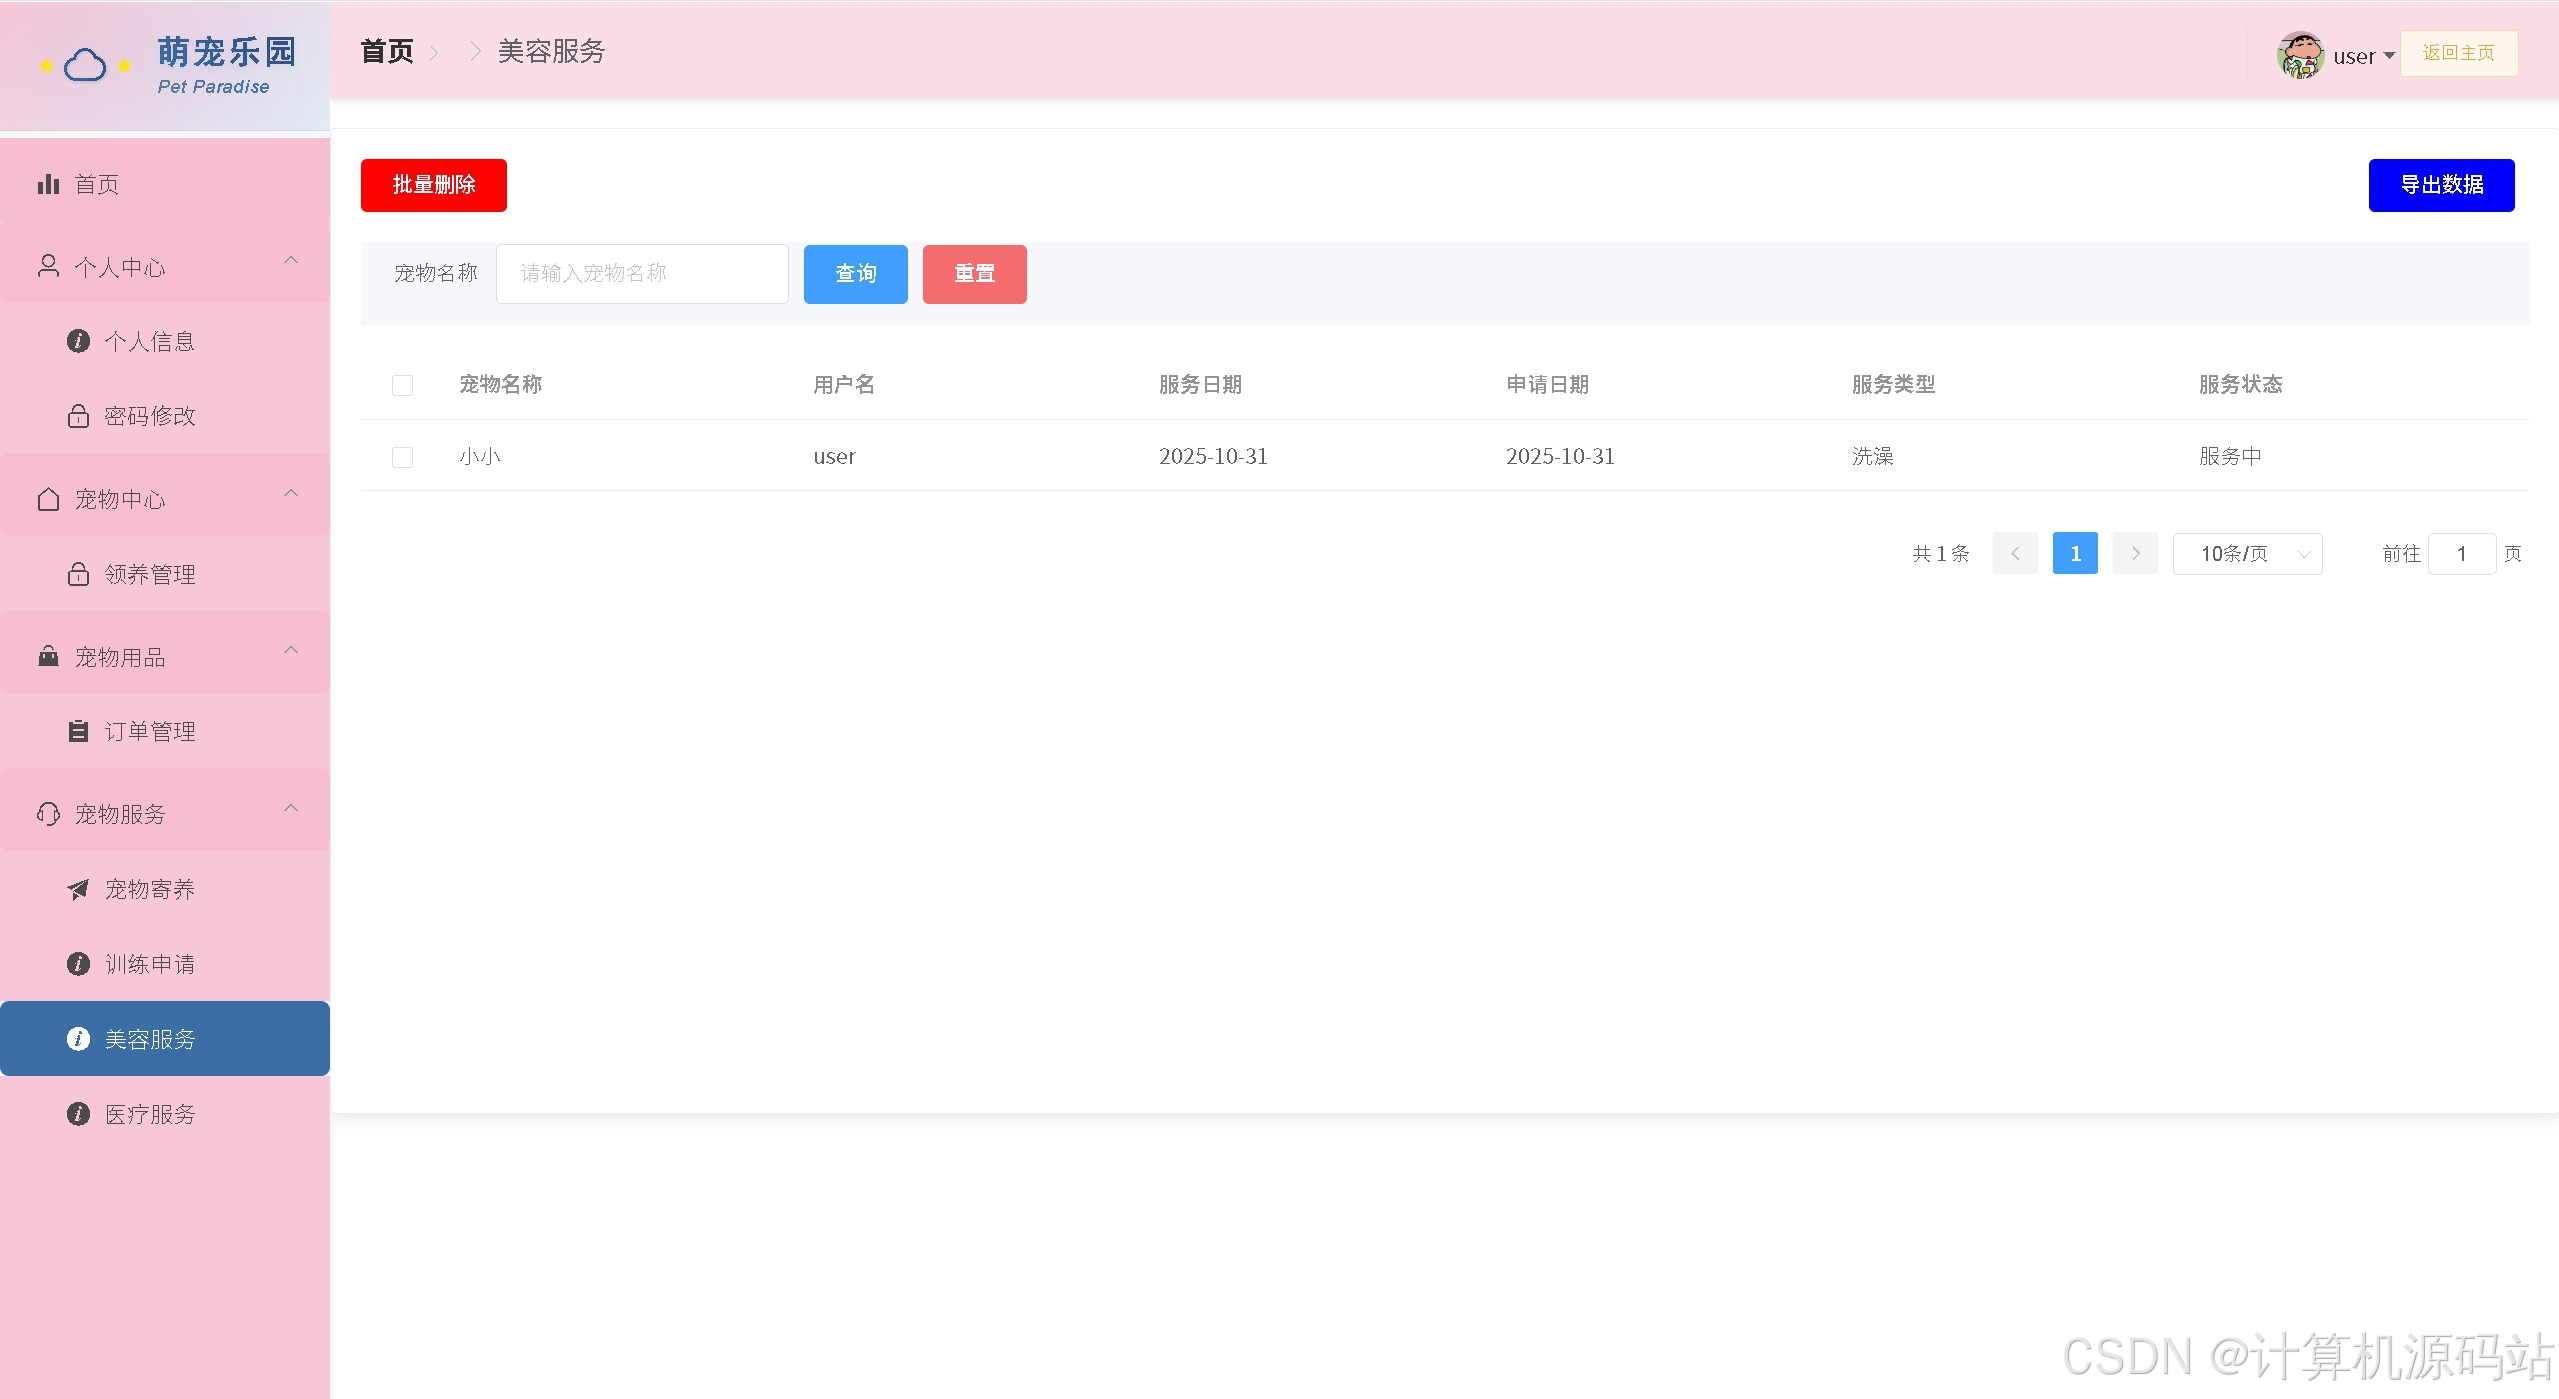This screenshot has height=1399, width=2559.
Task: Open 训练申请 menu item
Action: coord(165,964)
